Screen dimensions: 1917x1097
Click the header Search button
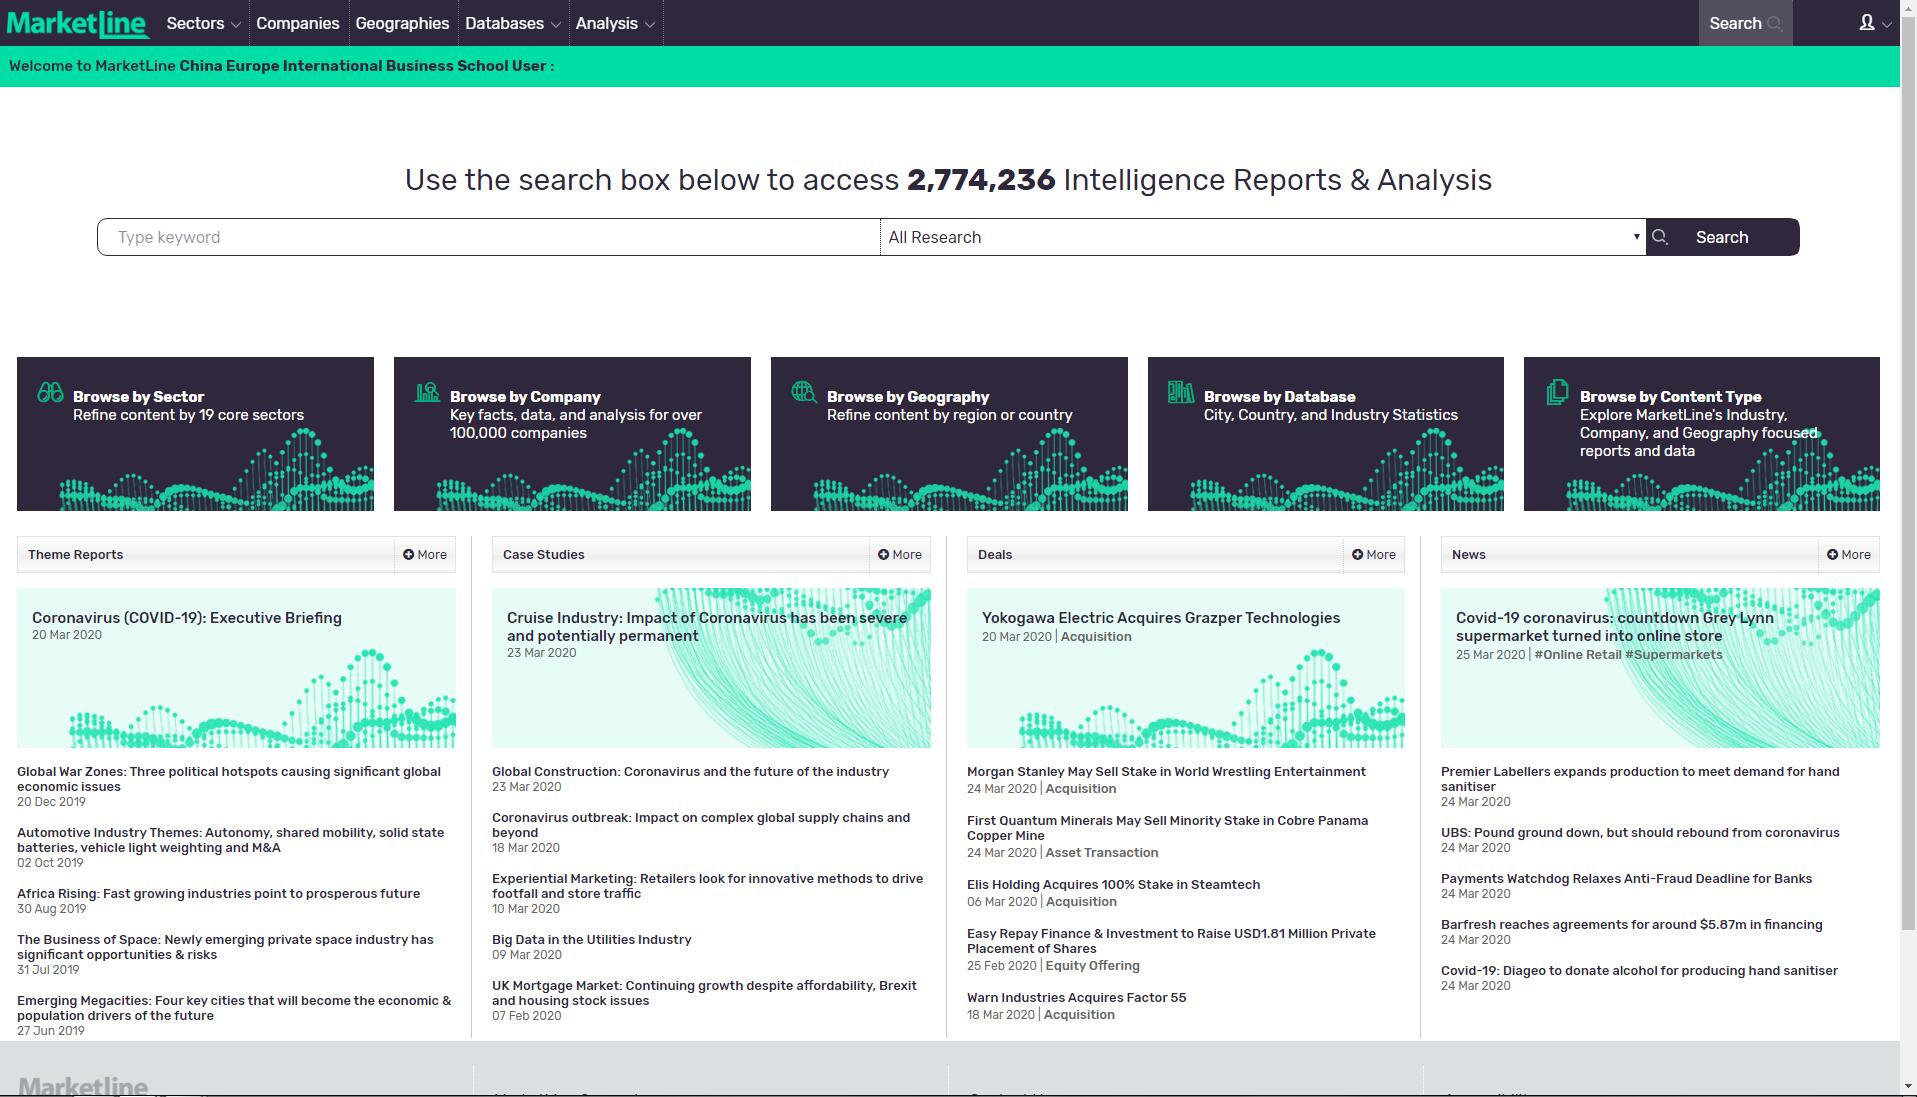(x=1745, y=23)
